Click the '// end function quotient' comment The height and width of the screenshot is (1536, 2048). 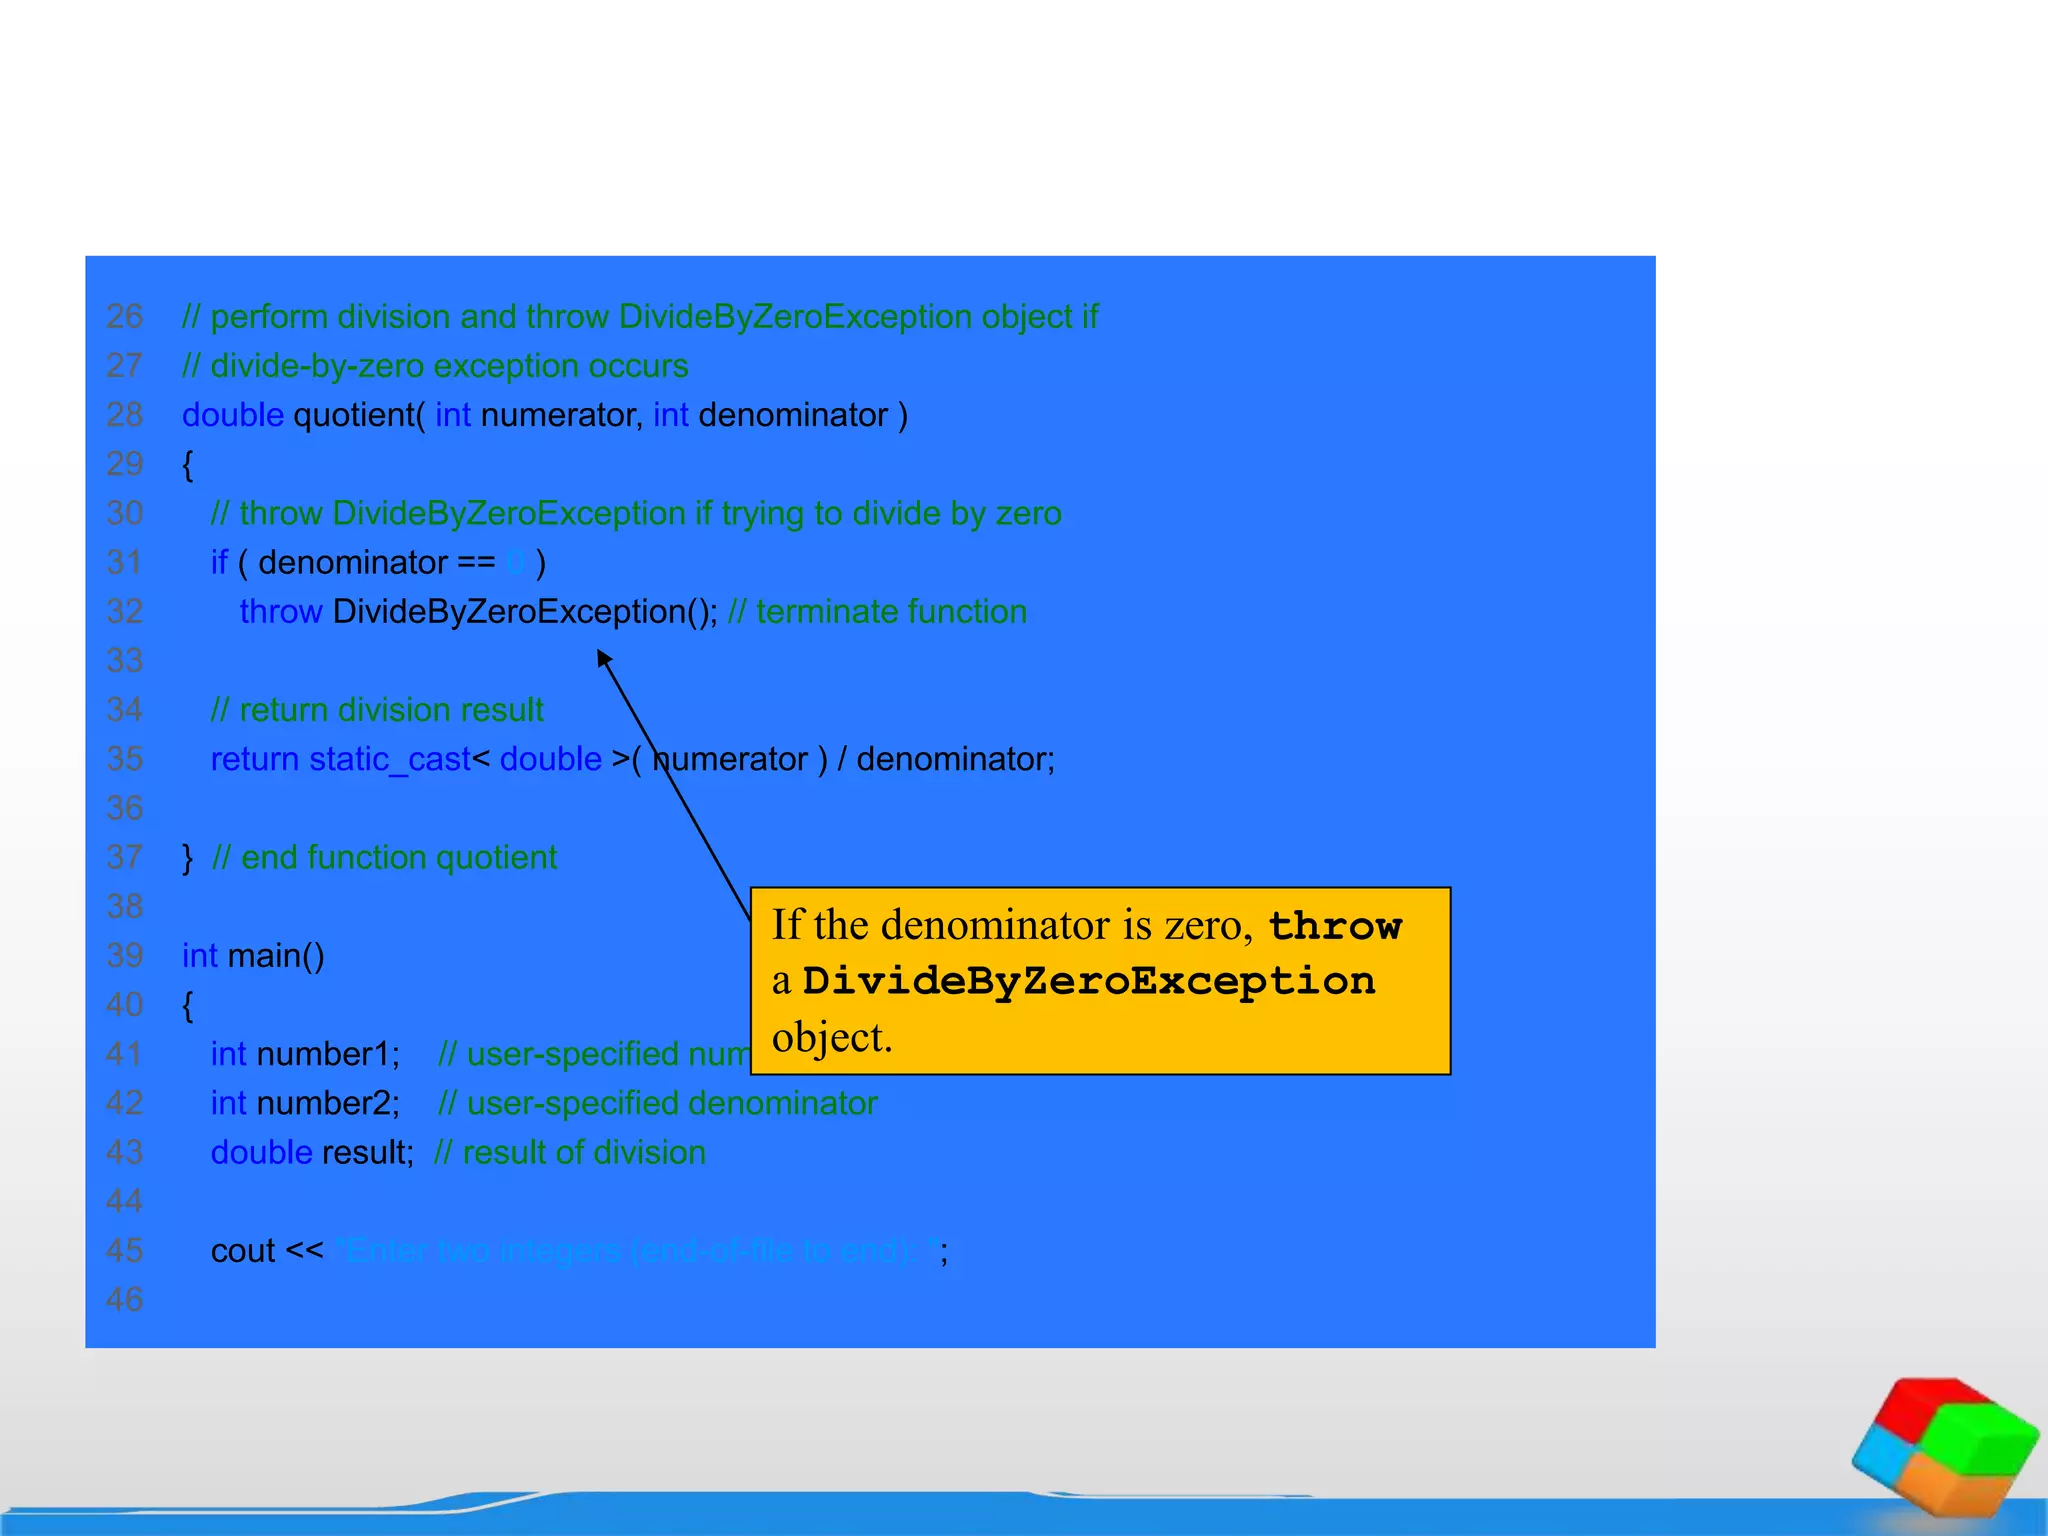[x=385, y=858]
